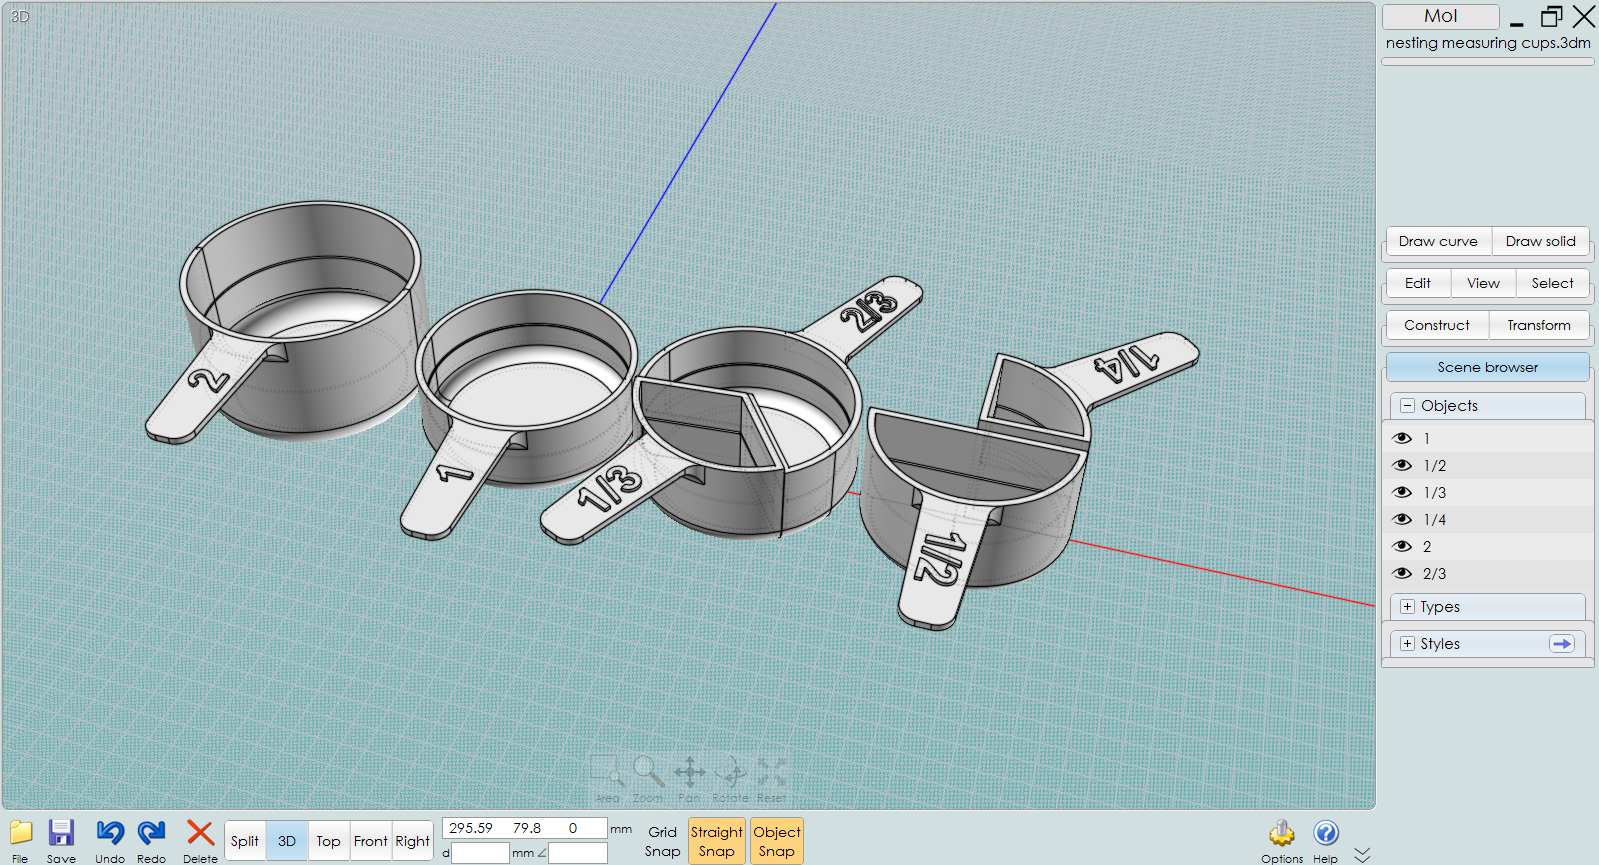Image resolution: width=1599 pixels, height=865 pixels.
Task: Open the Construct palette
Action: tap(1437, 325)
